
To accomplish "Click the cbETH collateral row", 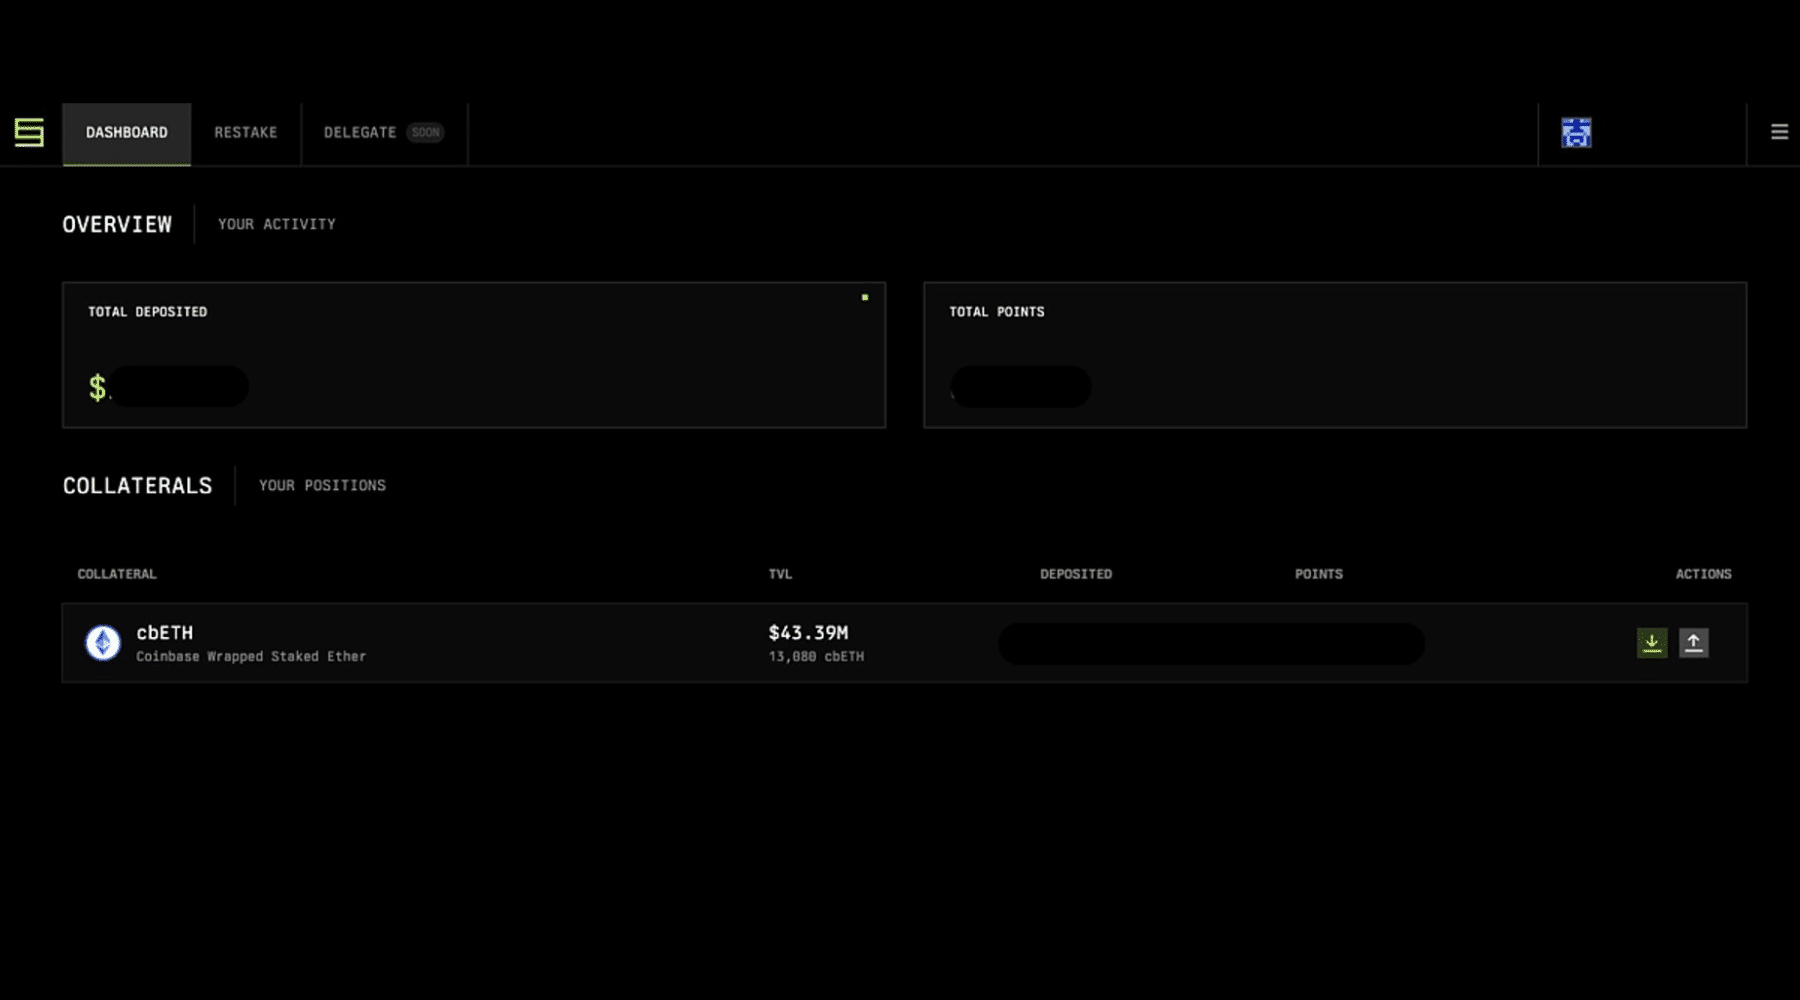I will click(600, 642).
